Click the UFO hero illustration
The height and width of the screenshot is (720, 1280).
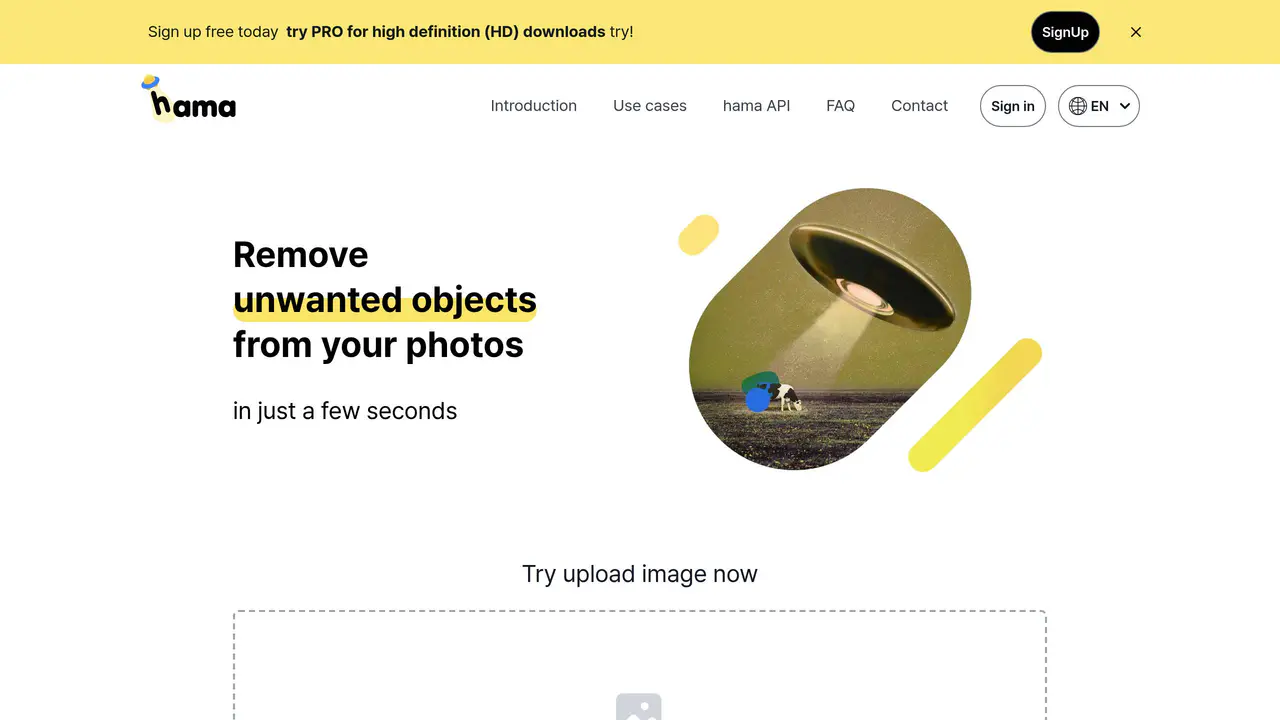tap(830, 329)
